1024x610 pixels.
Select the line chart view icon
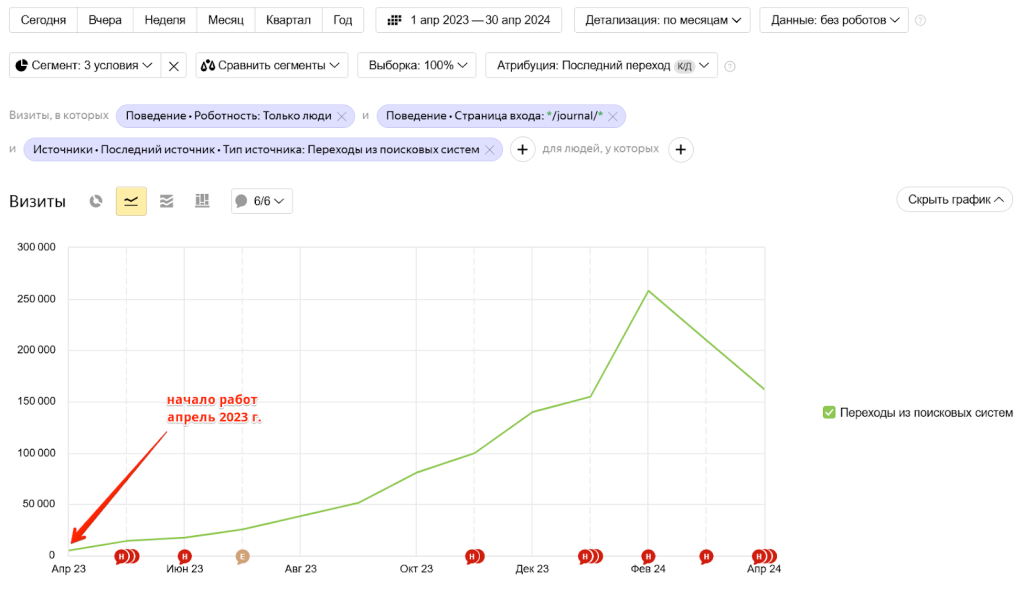[131, 201]
